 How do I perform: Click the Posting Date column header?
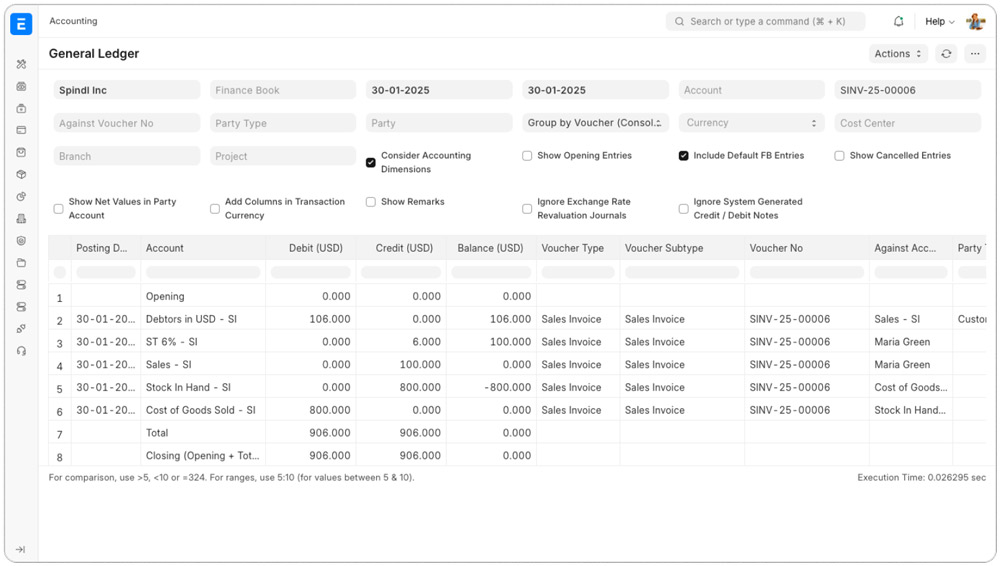[x=105, y=248]
